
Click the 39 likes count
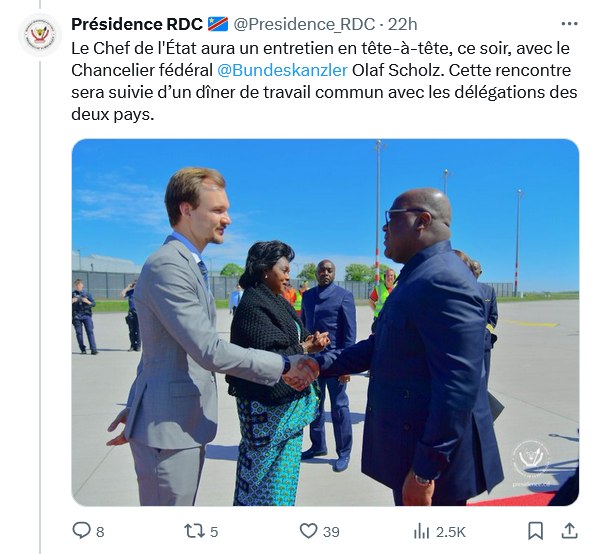331,532
